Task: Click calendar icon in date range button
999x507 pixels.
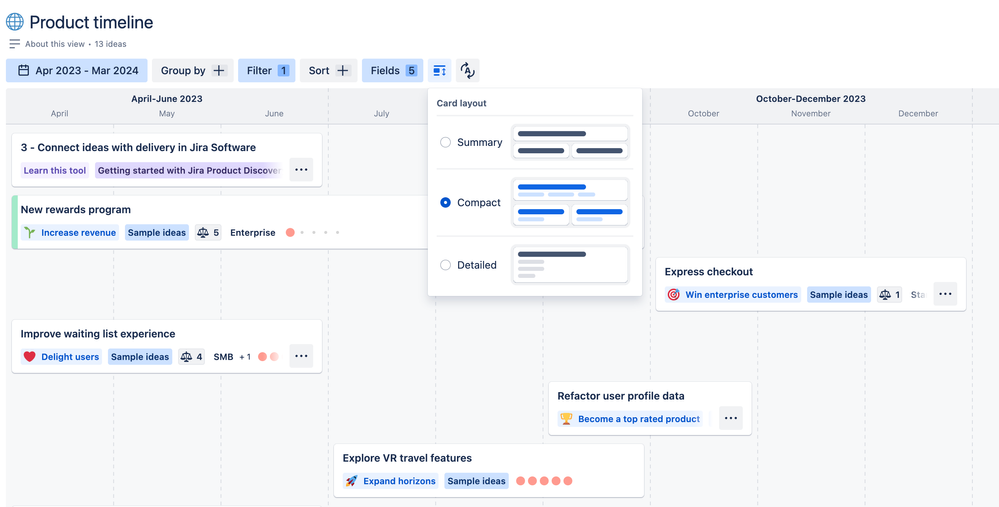Action: point(24,71)
